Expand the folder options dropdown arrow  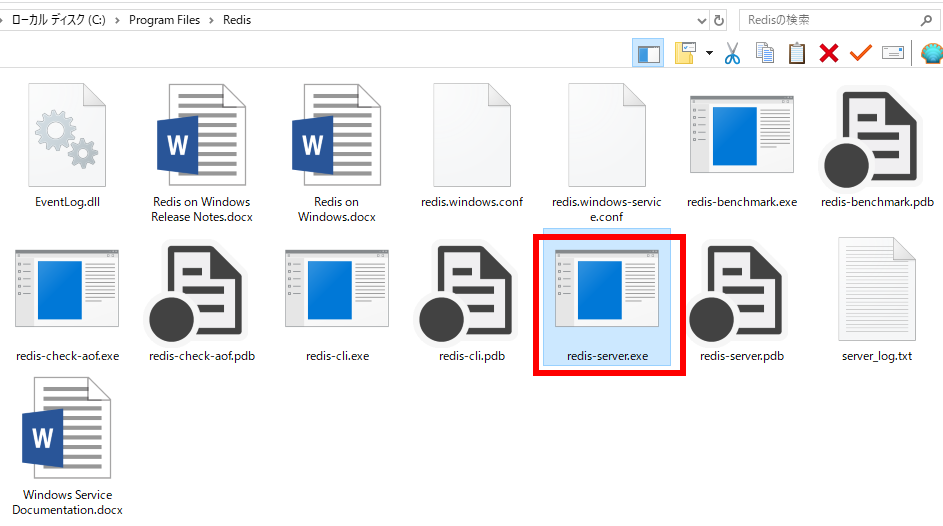[x=709, y=54]
